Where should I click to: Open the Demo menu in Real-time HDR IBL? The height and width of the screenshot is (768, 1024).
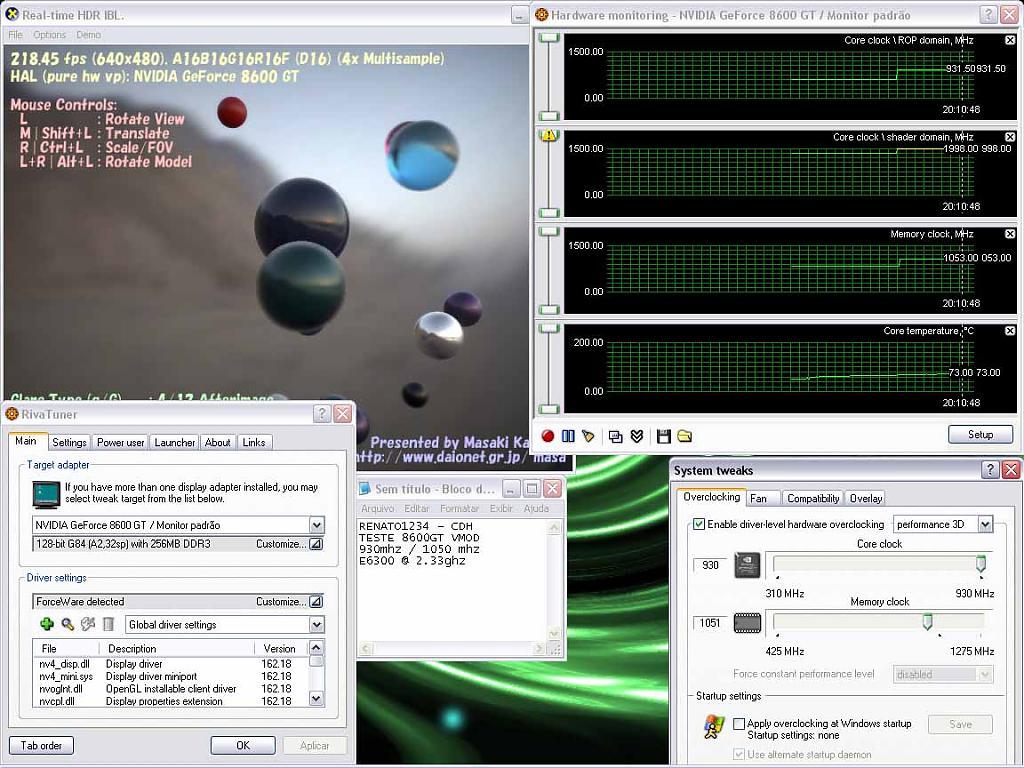(x=89, y=35)
